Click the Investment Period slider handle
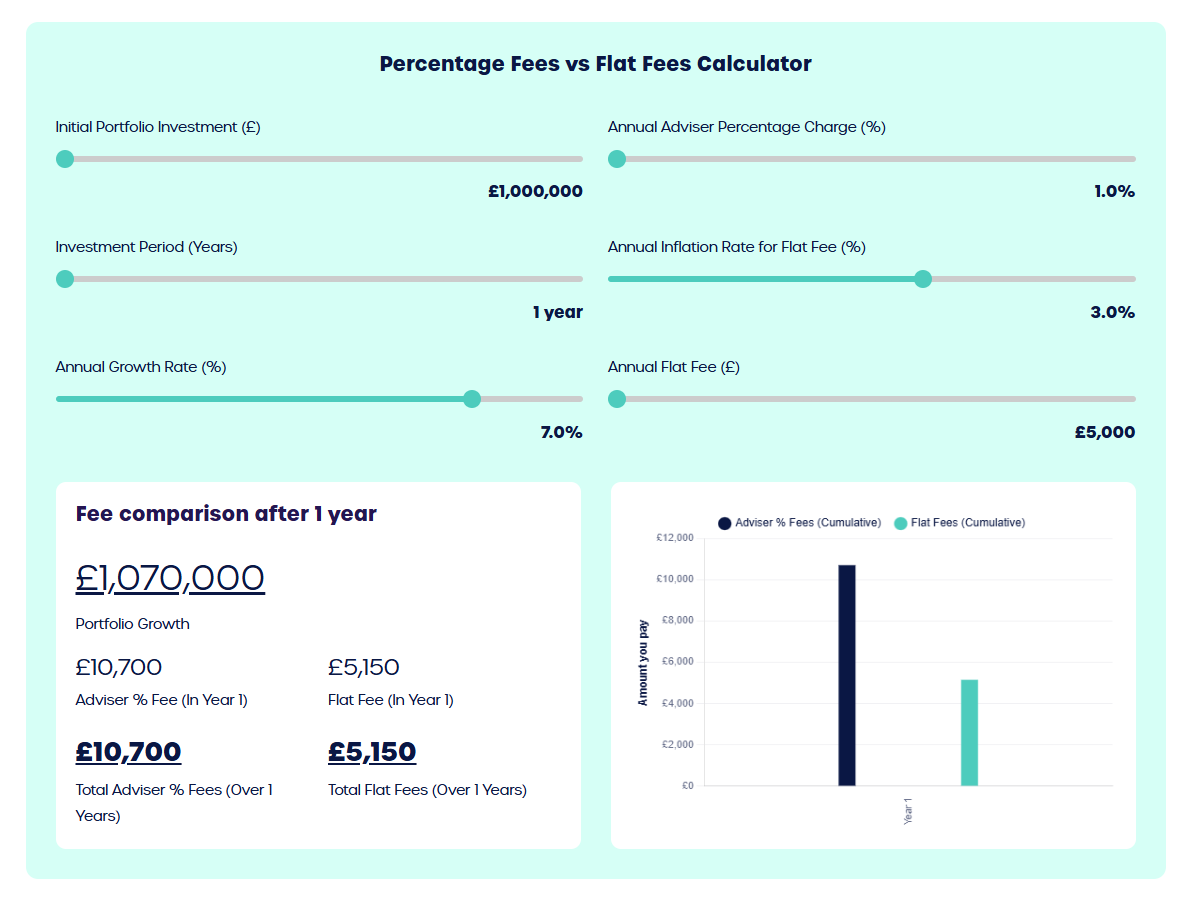The height and width of the screenshot is (906, 1191). pos(65,279)
